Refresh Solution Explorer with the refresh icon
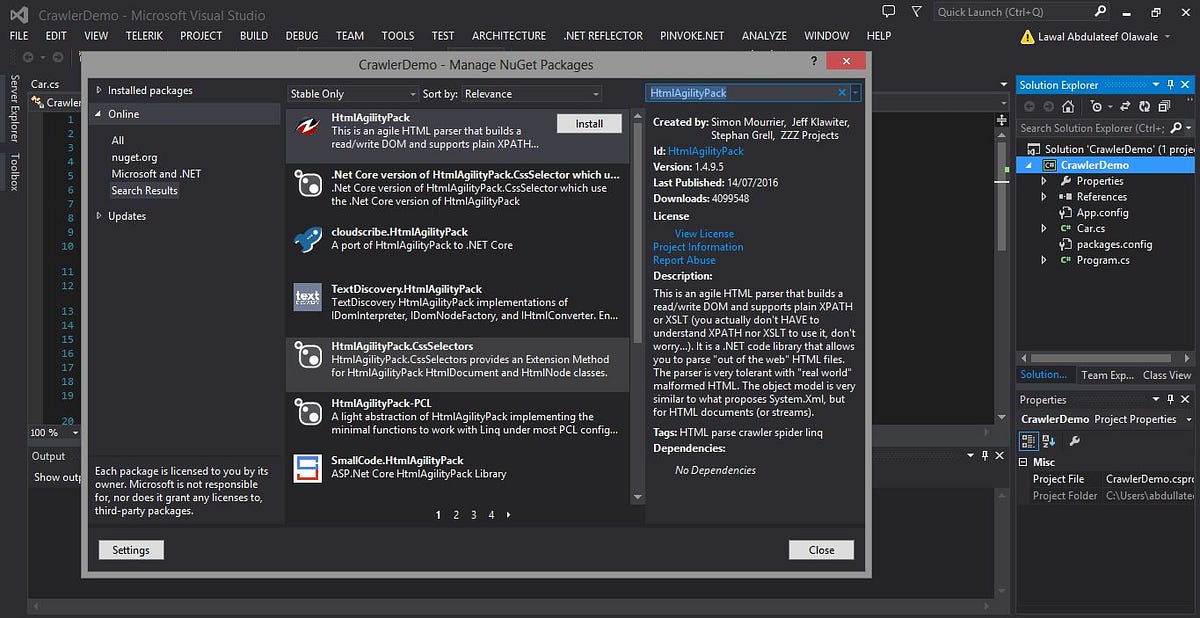Image resolution: width=1200 pixels, height=618 pixels. tap(1145, 106)
